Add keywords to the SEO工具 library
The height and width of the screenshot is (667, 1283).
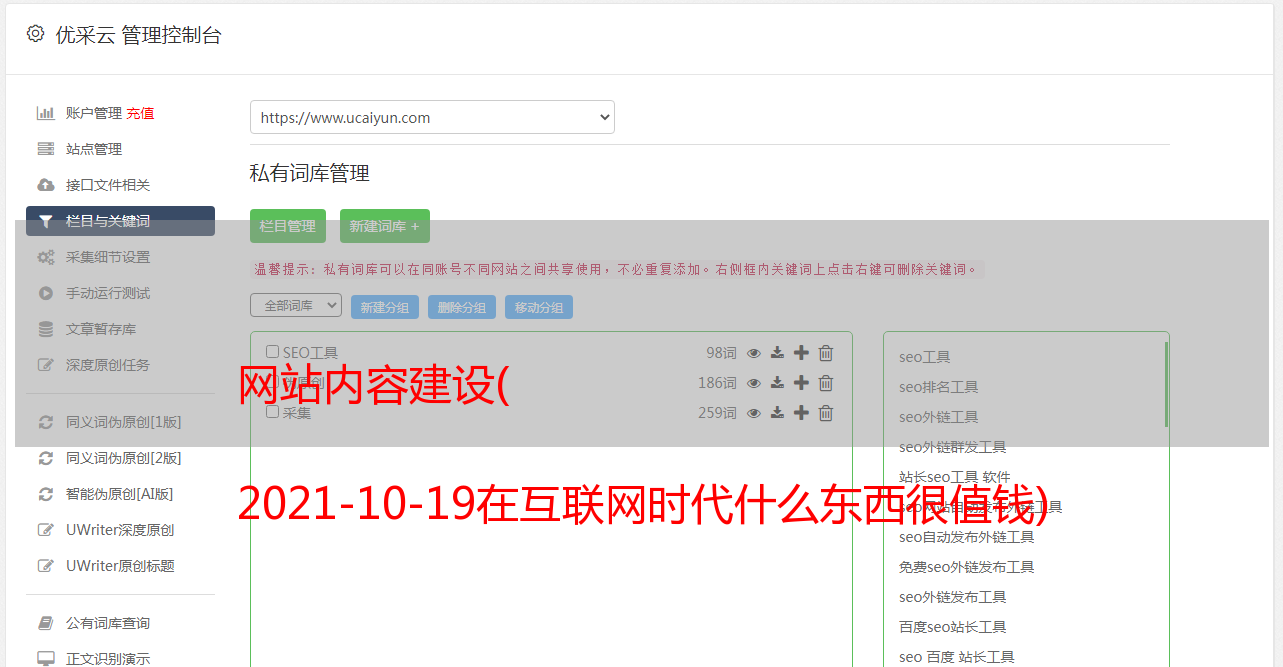801,353
